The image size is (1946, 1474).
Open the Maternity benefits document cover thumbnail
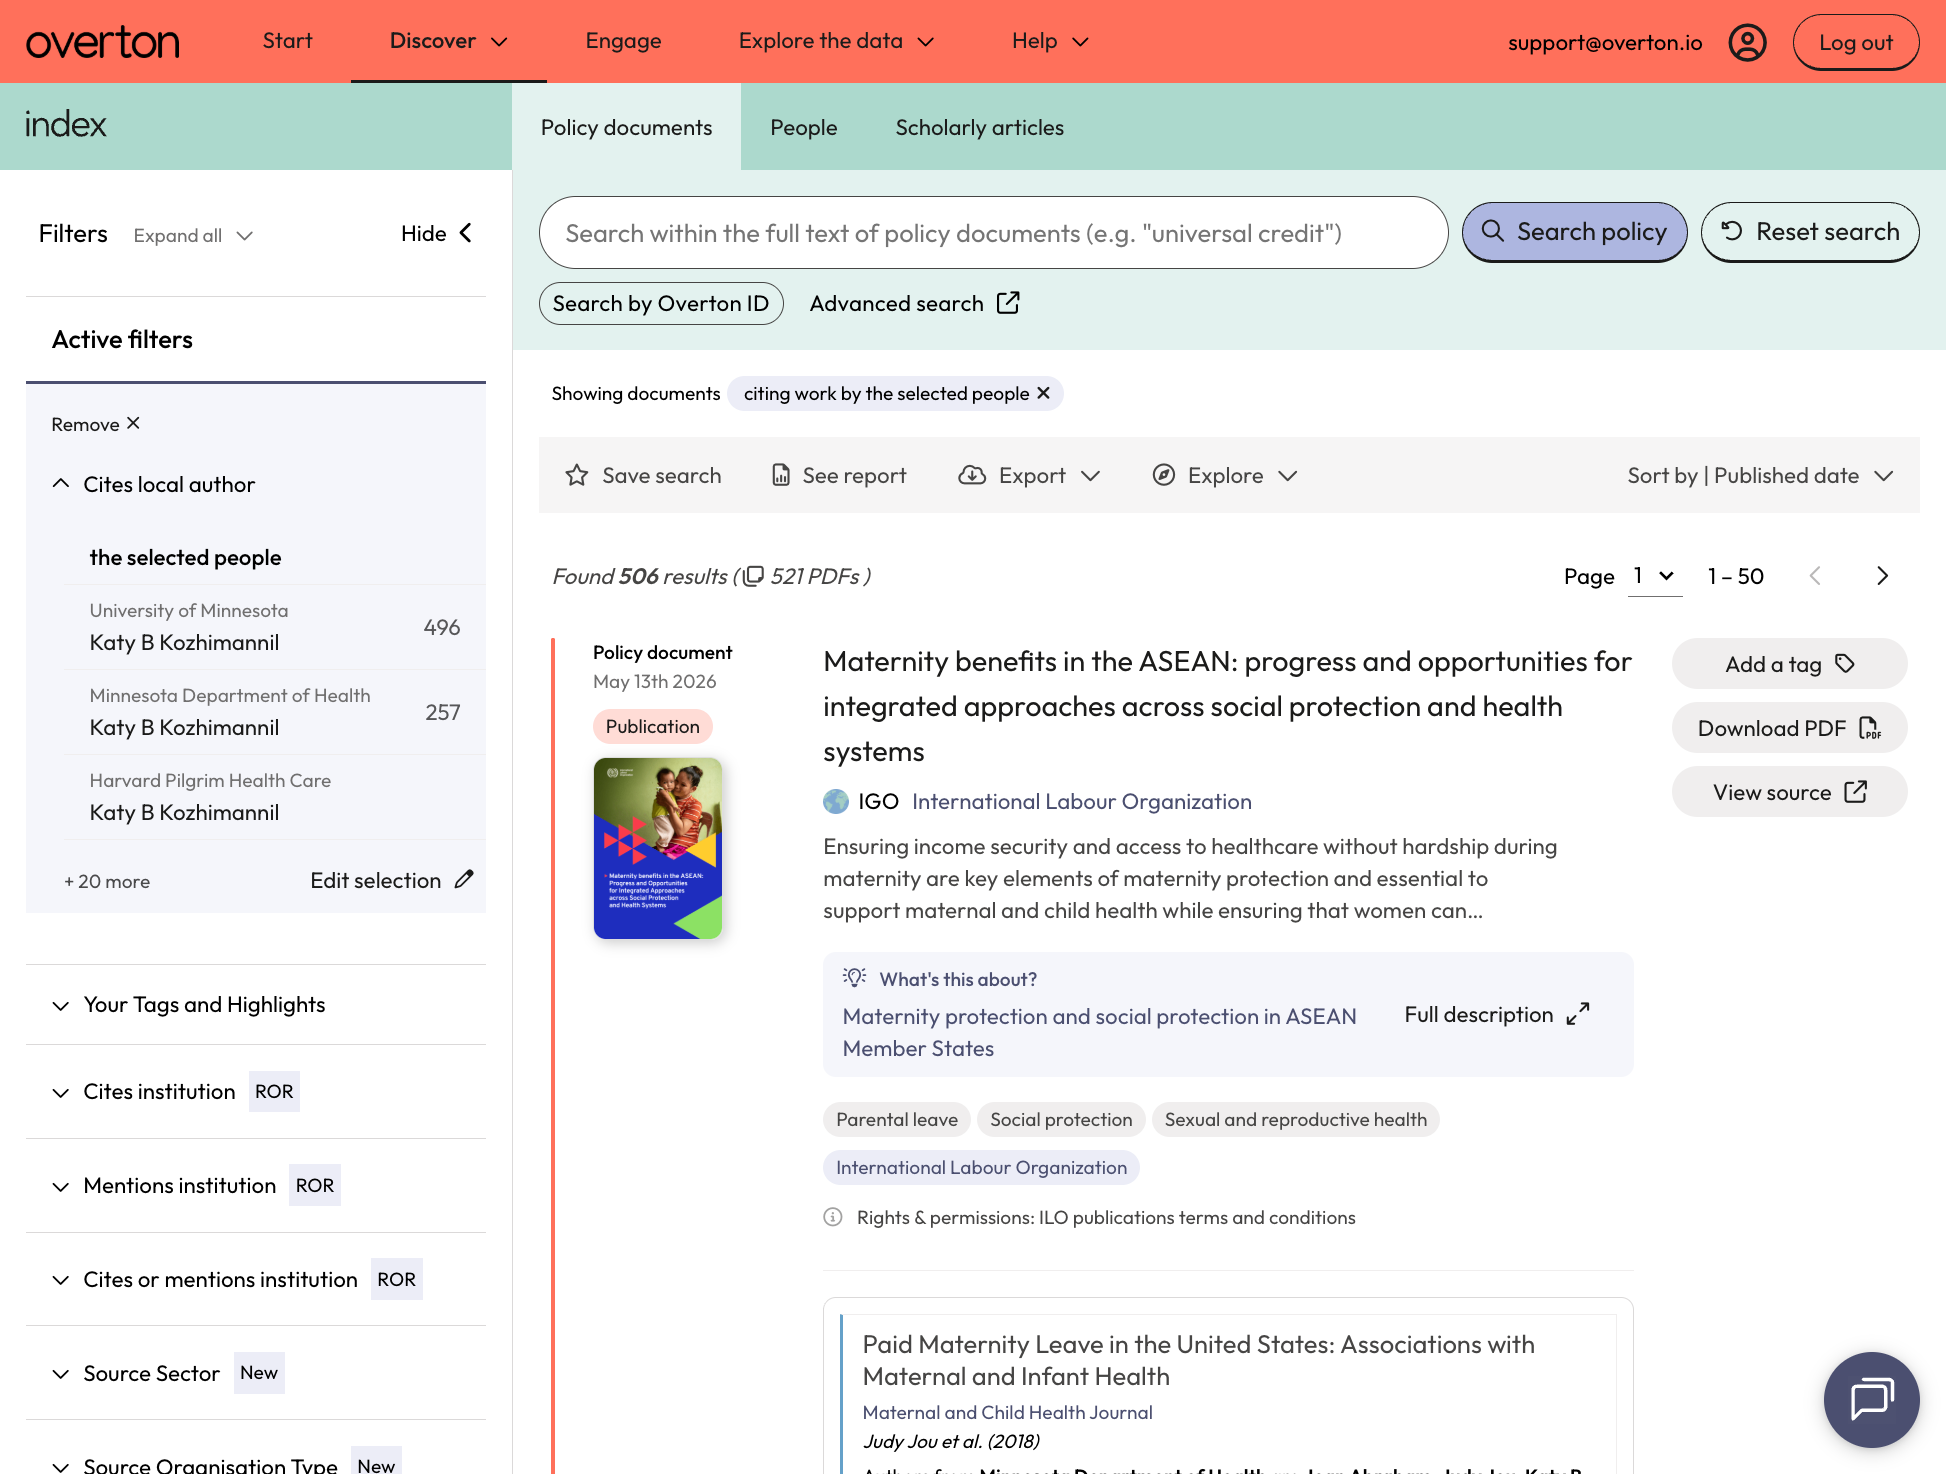pos(657,848)
